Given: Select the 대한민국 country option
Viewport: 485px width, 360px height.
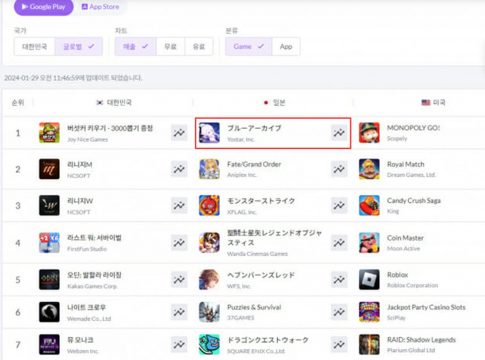Looking at the screenshot, I should (34, 46).
